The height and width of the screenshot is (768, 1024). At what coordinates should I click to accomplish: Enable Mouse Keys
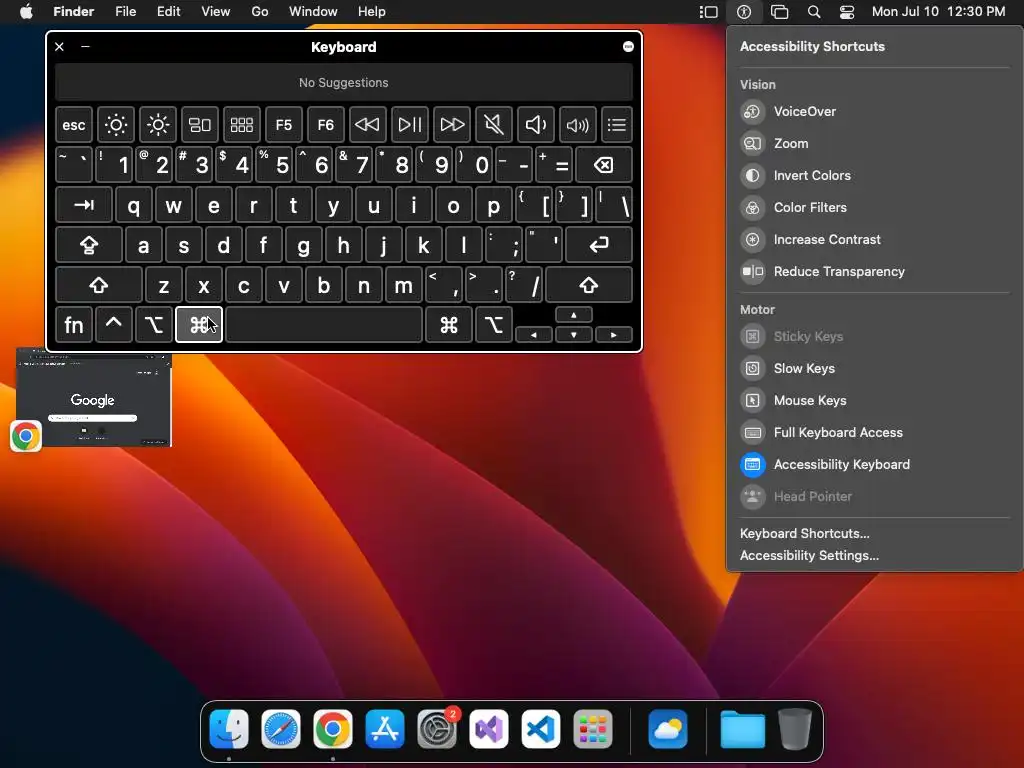874,400
